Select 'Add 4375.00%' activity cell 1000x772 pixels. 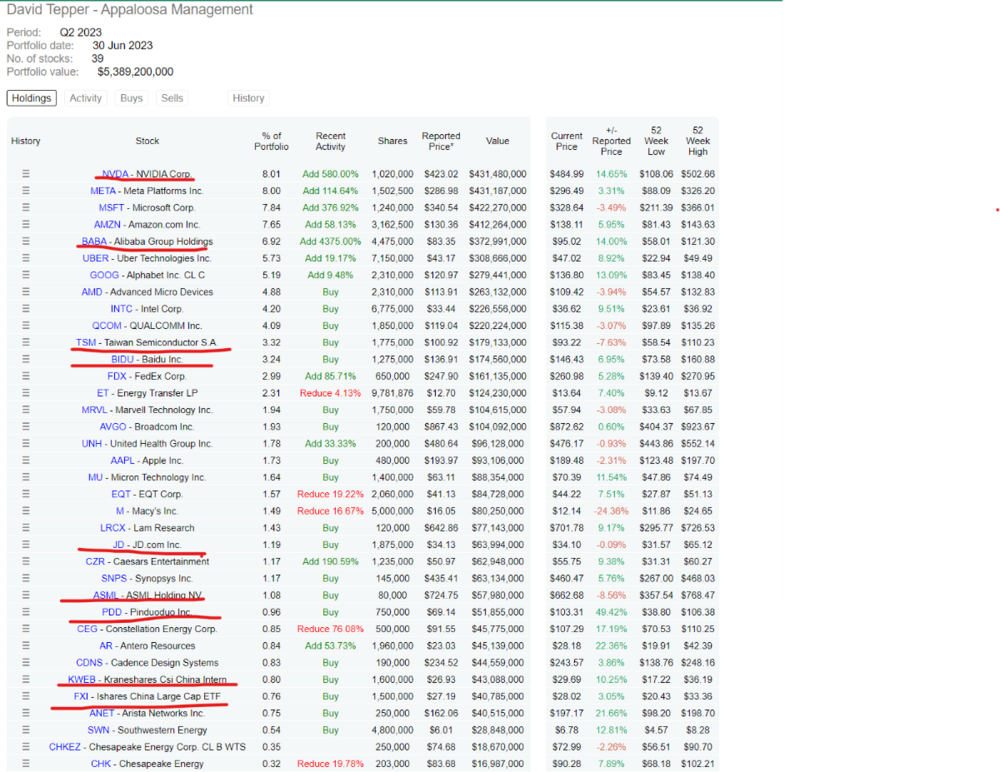[330, 241]
